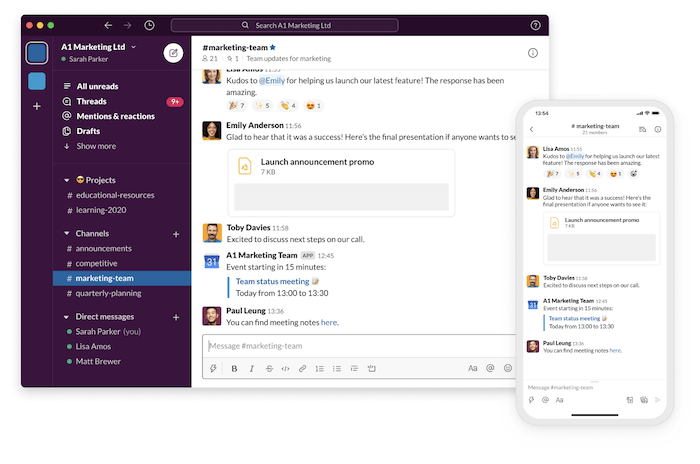Screen dimensions: 700x464
Task: Select the #marketing-team channel in sidebar
Action: pos(122,278)
